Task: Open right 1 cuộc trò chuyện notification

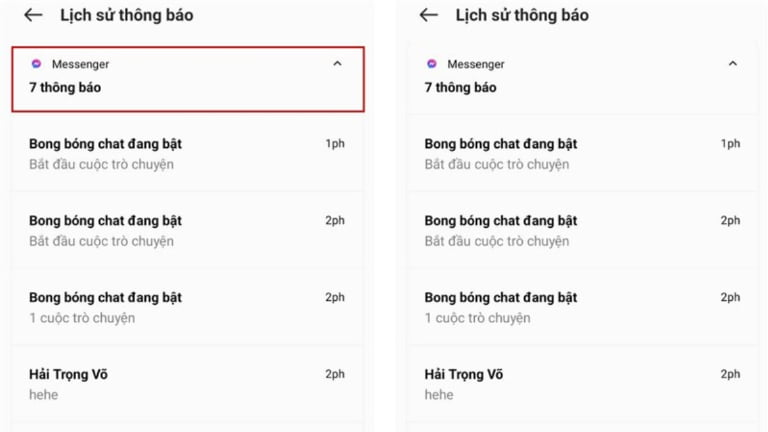Action: click(x=582, y=307)
